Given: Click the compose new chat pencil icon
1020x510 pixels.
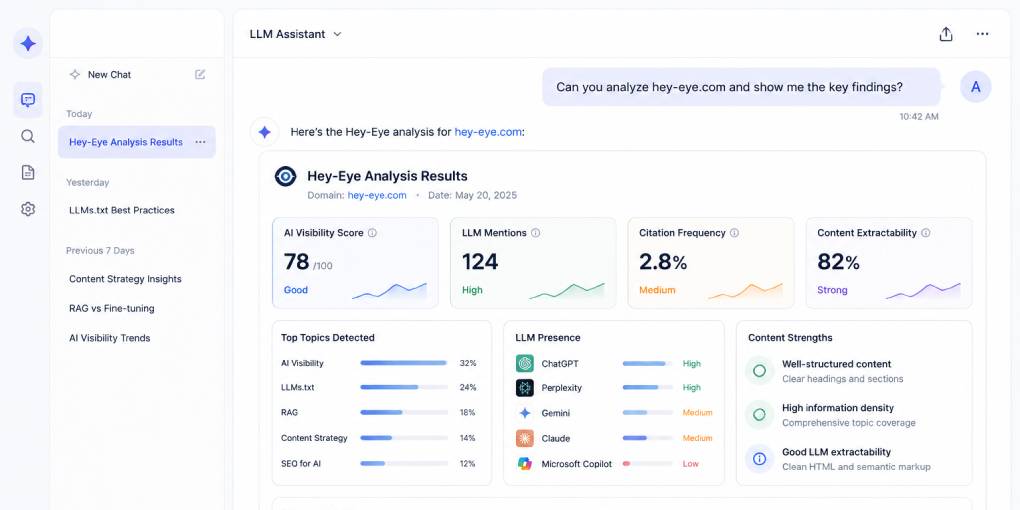Looking at the screenshot, I should coord(200,74).
